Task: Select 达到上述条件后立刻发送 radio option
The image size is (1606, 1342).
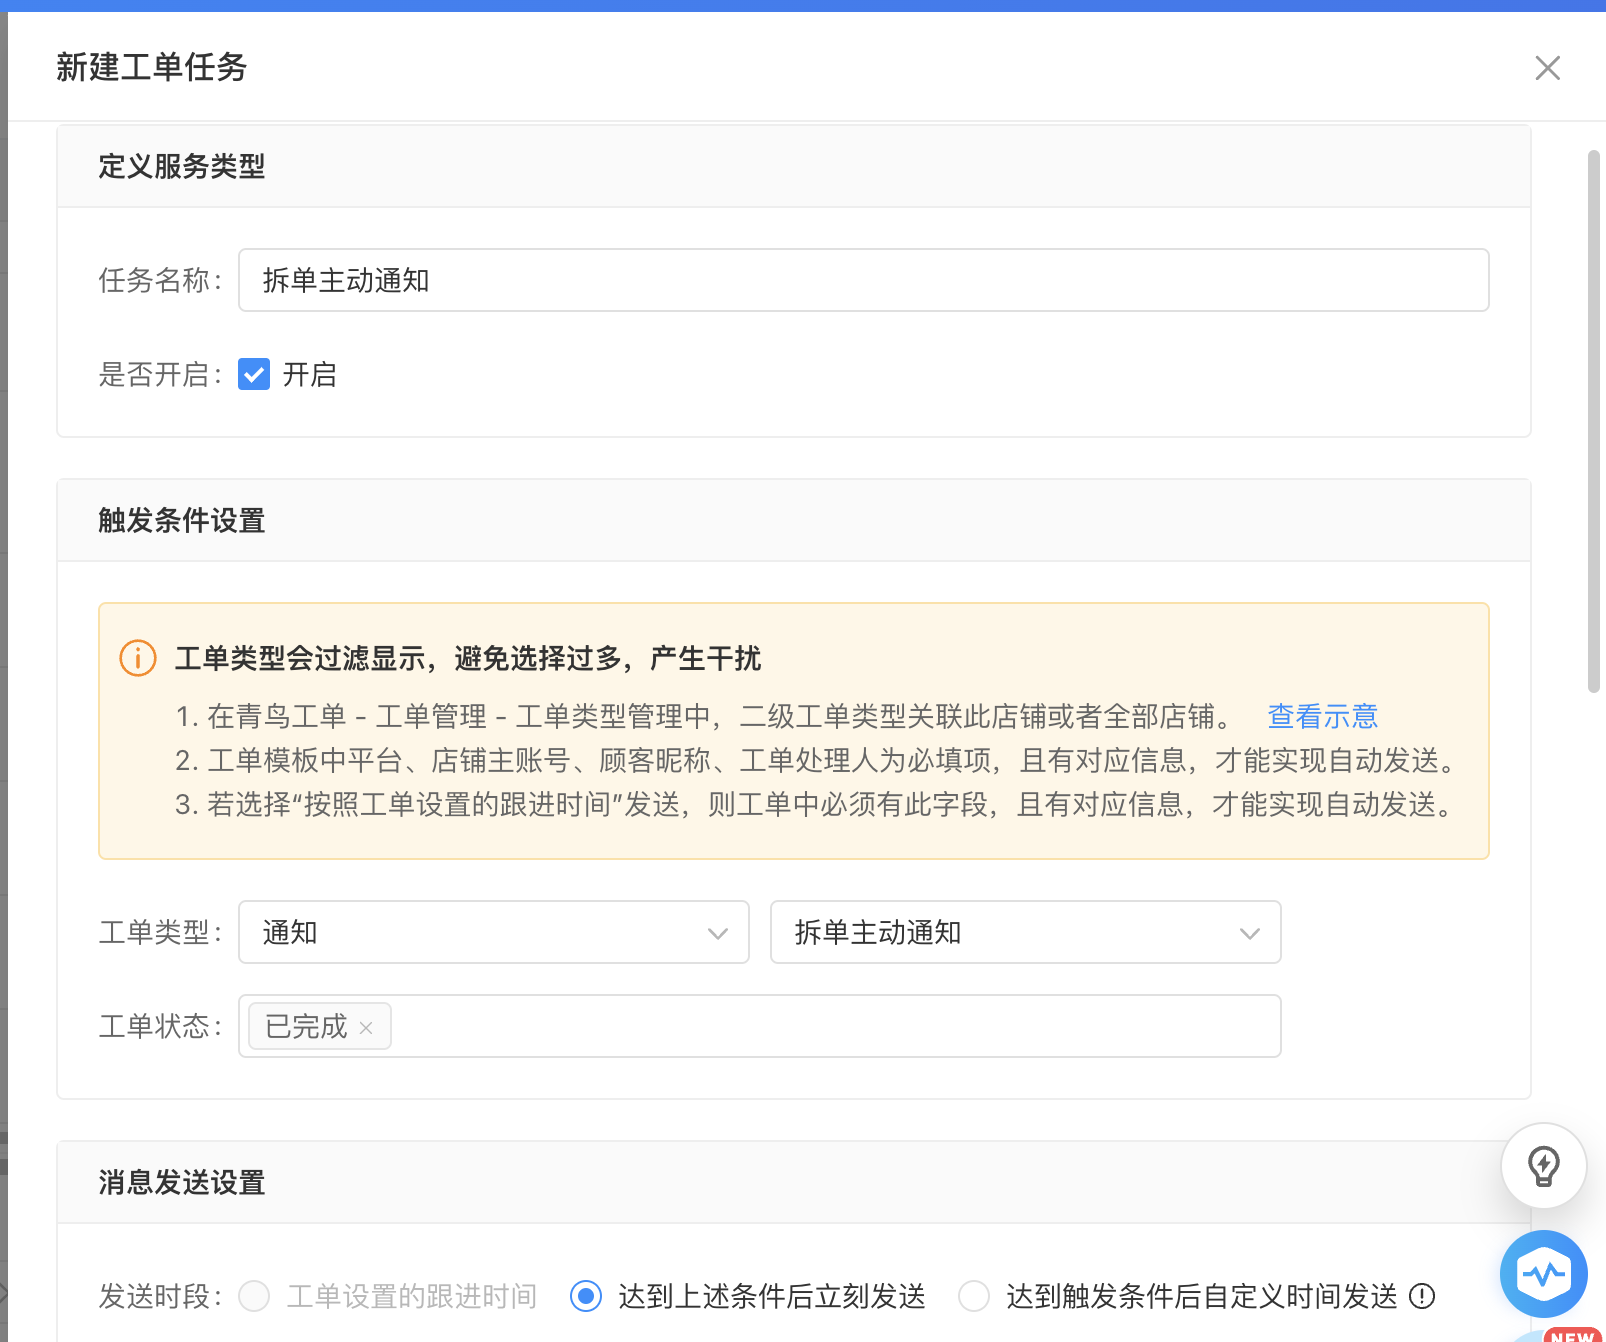Action: 586,1296
